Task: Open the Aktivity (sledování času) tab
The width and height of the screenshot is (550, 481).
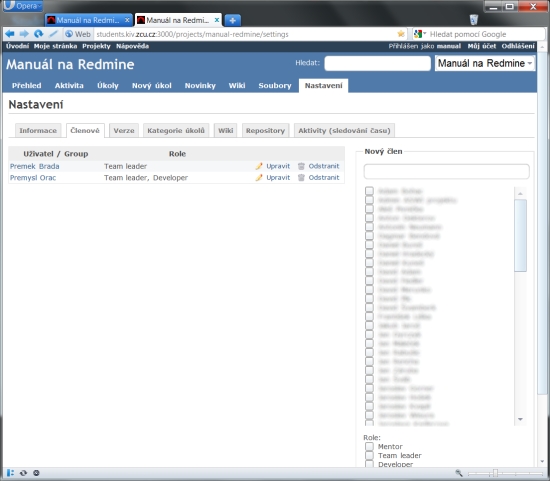Action: (x=344, y=131)
